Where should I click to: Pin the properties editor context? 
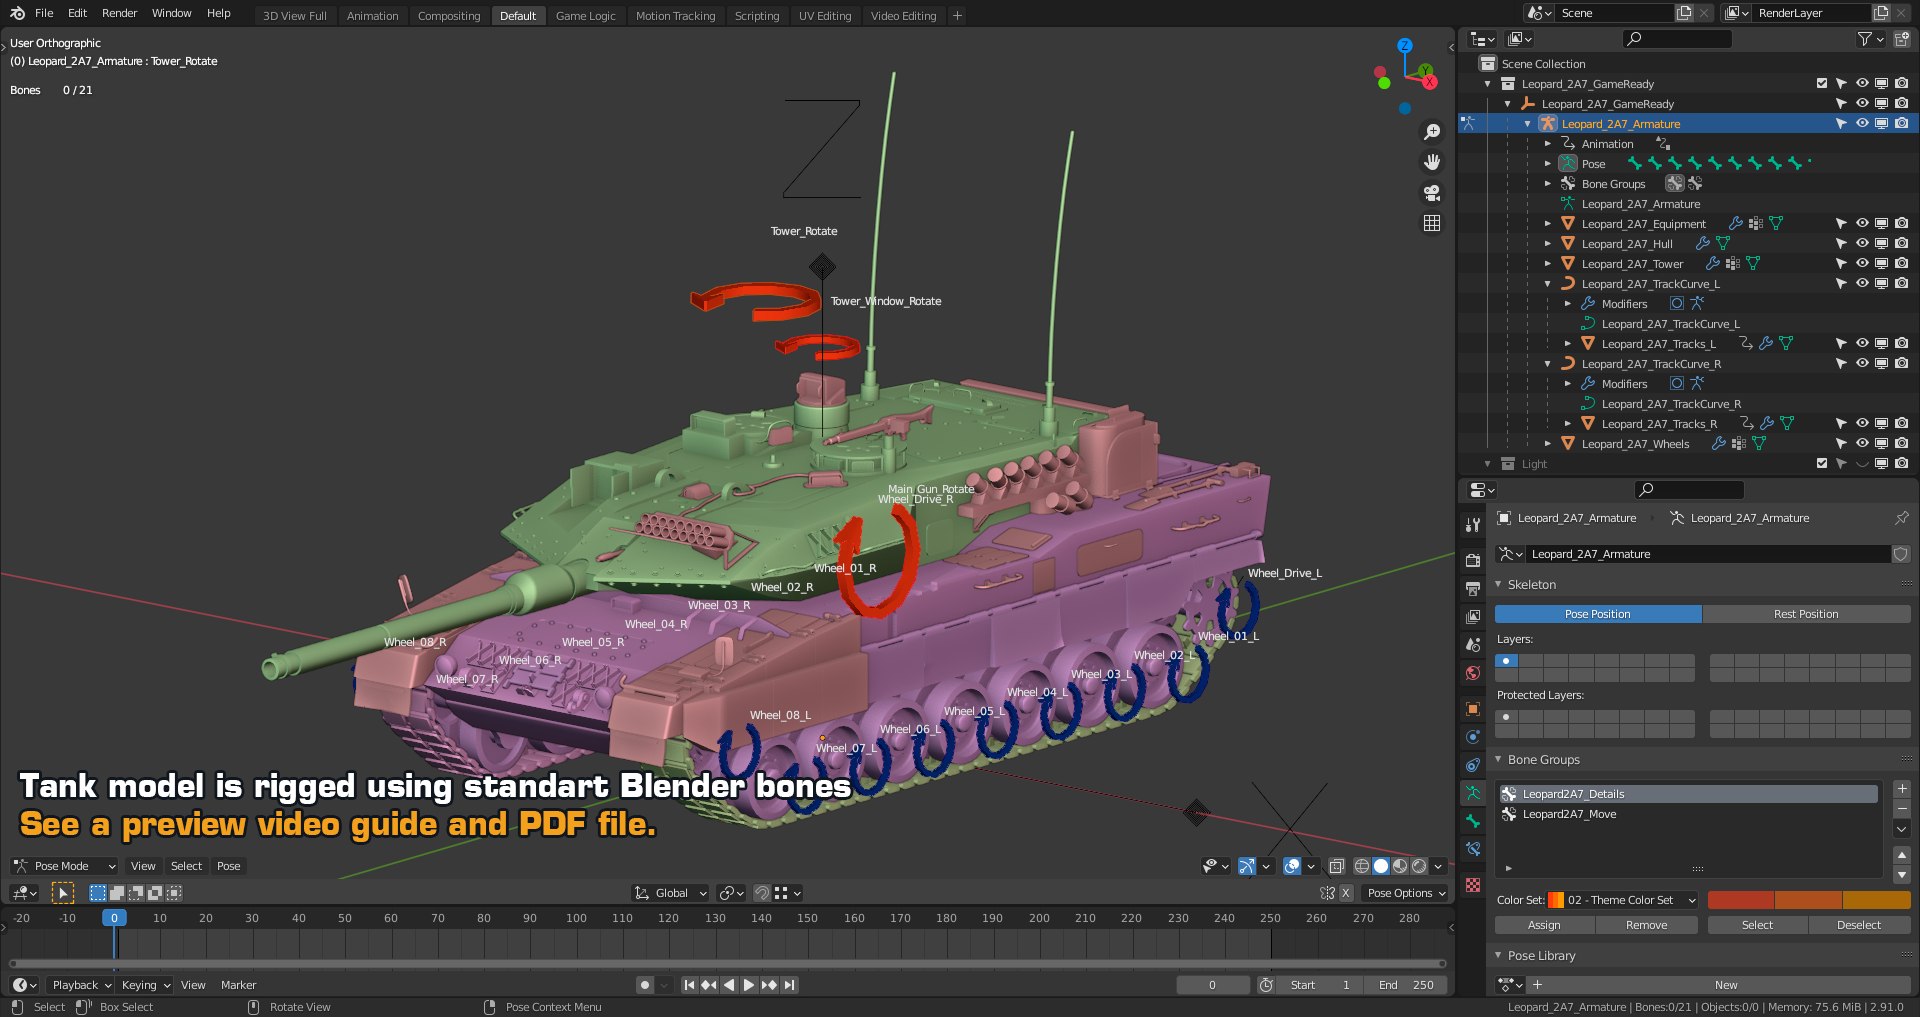pos(1901,518)
